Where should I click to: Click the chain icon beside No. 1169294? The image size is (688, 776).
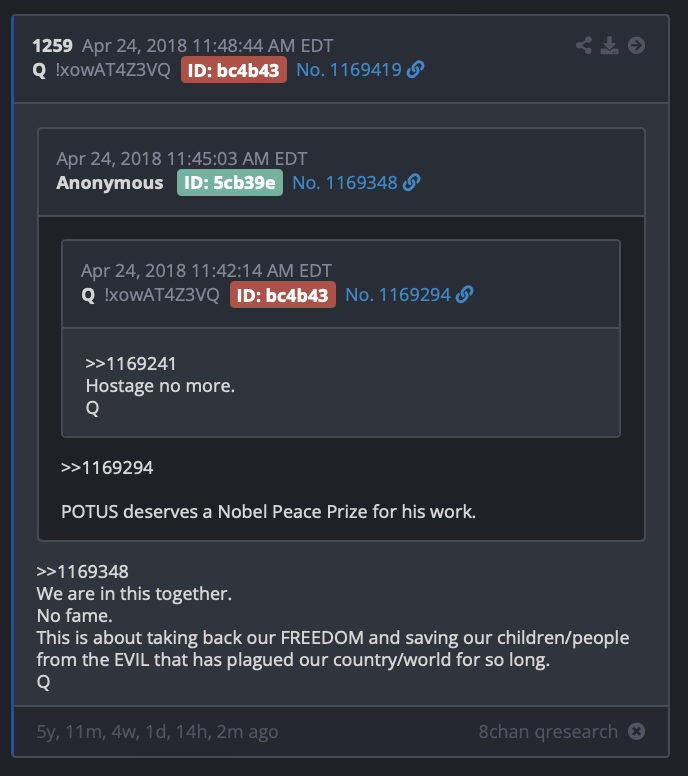(464, 295)
